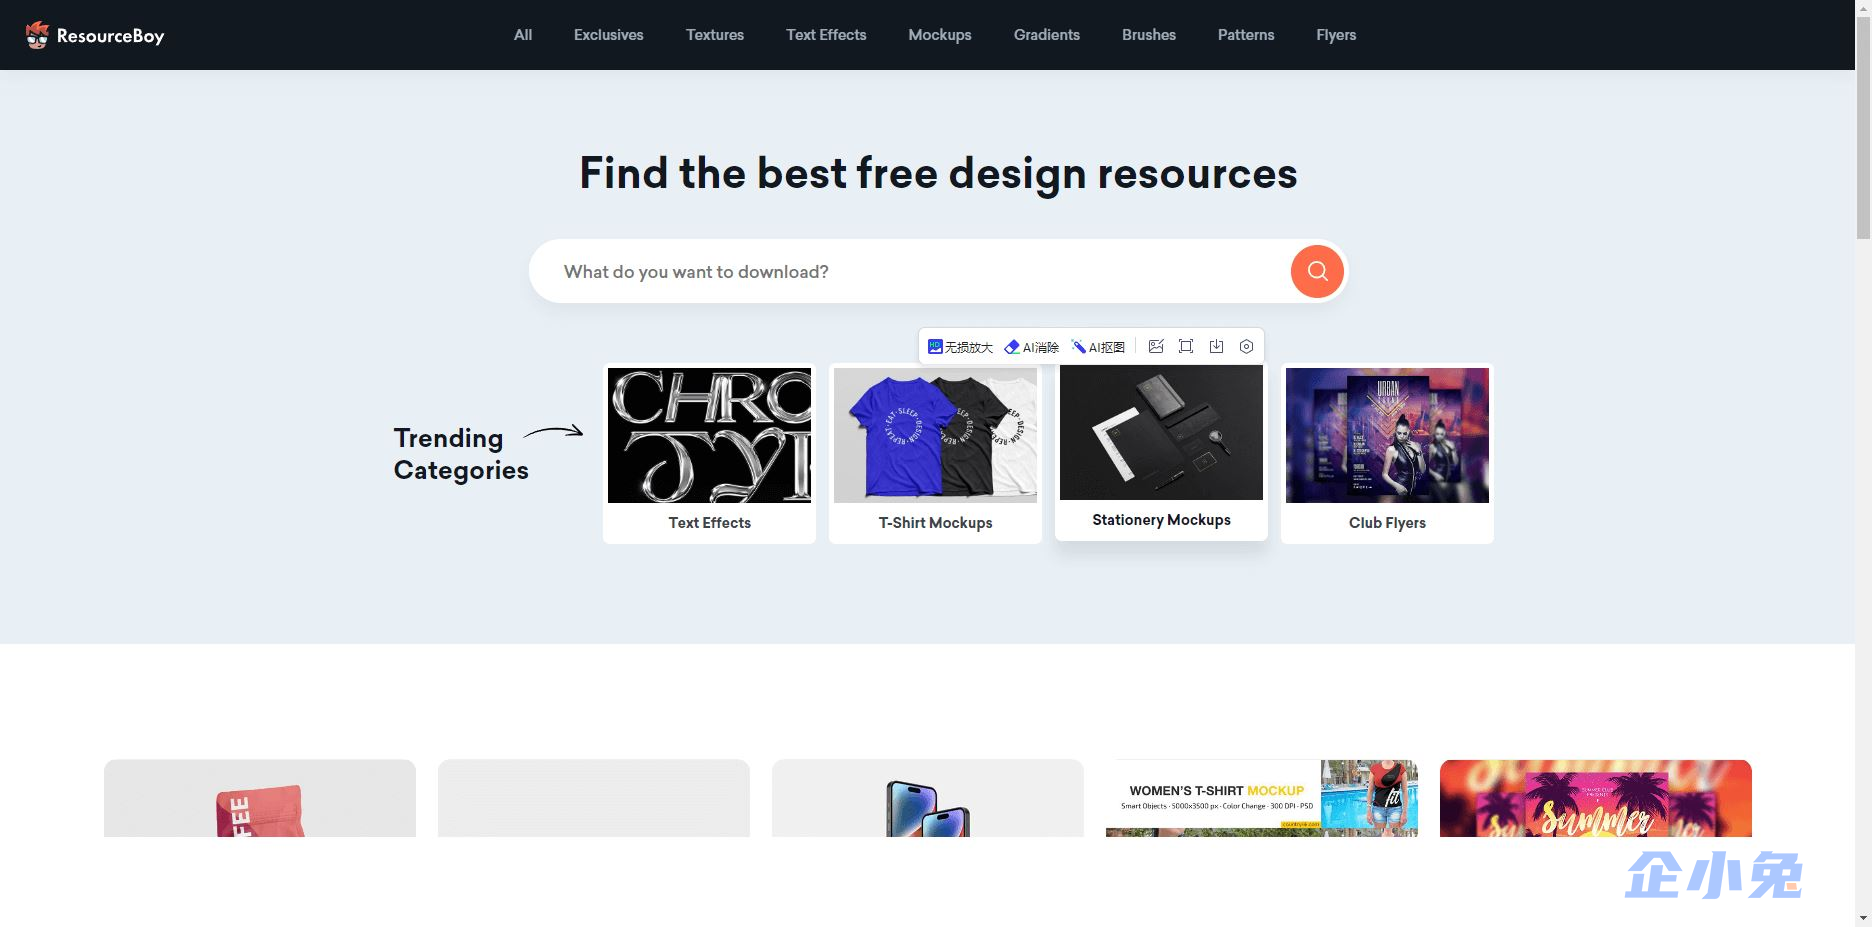
Task: Open the Text Effects trending category card
Action: (709, 453)
